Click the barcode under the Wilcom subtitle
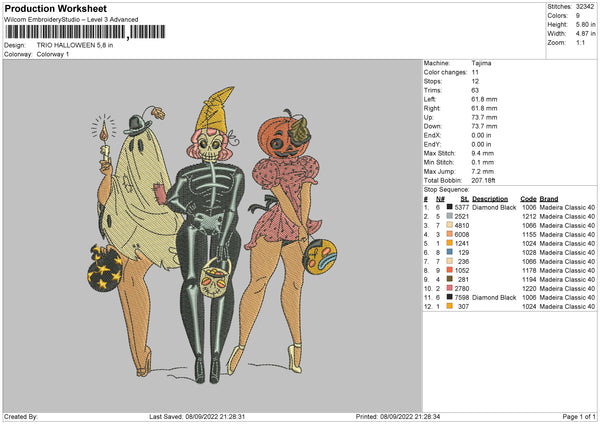600x424 pixels. (85, 32)
